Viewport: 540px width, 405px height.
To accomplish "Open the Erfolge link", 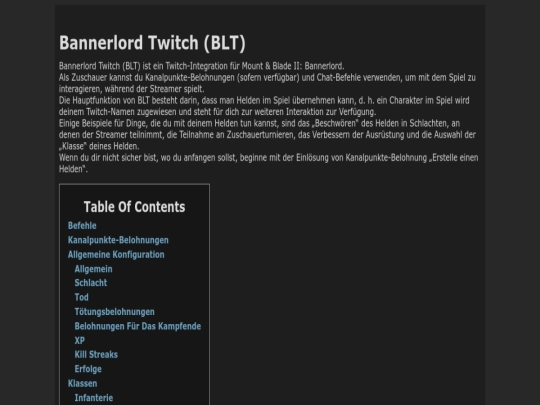I will 88,369.
